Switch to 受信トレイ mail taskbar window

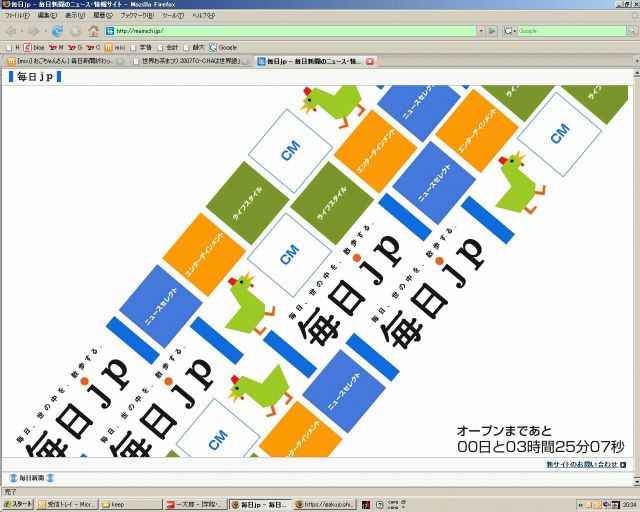(x=67, y=504)
